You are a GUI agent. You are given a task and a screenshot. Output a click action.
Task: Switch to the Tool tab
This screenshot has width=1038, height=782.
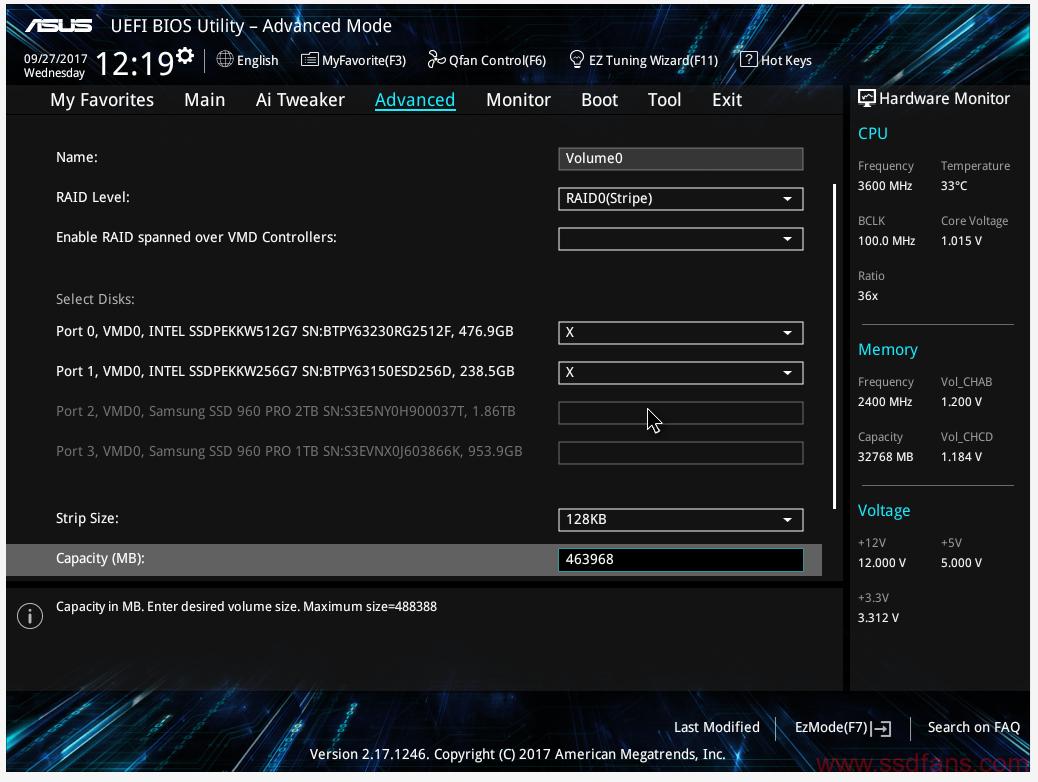[664, 100]
